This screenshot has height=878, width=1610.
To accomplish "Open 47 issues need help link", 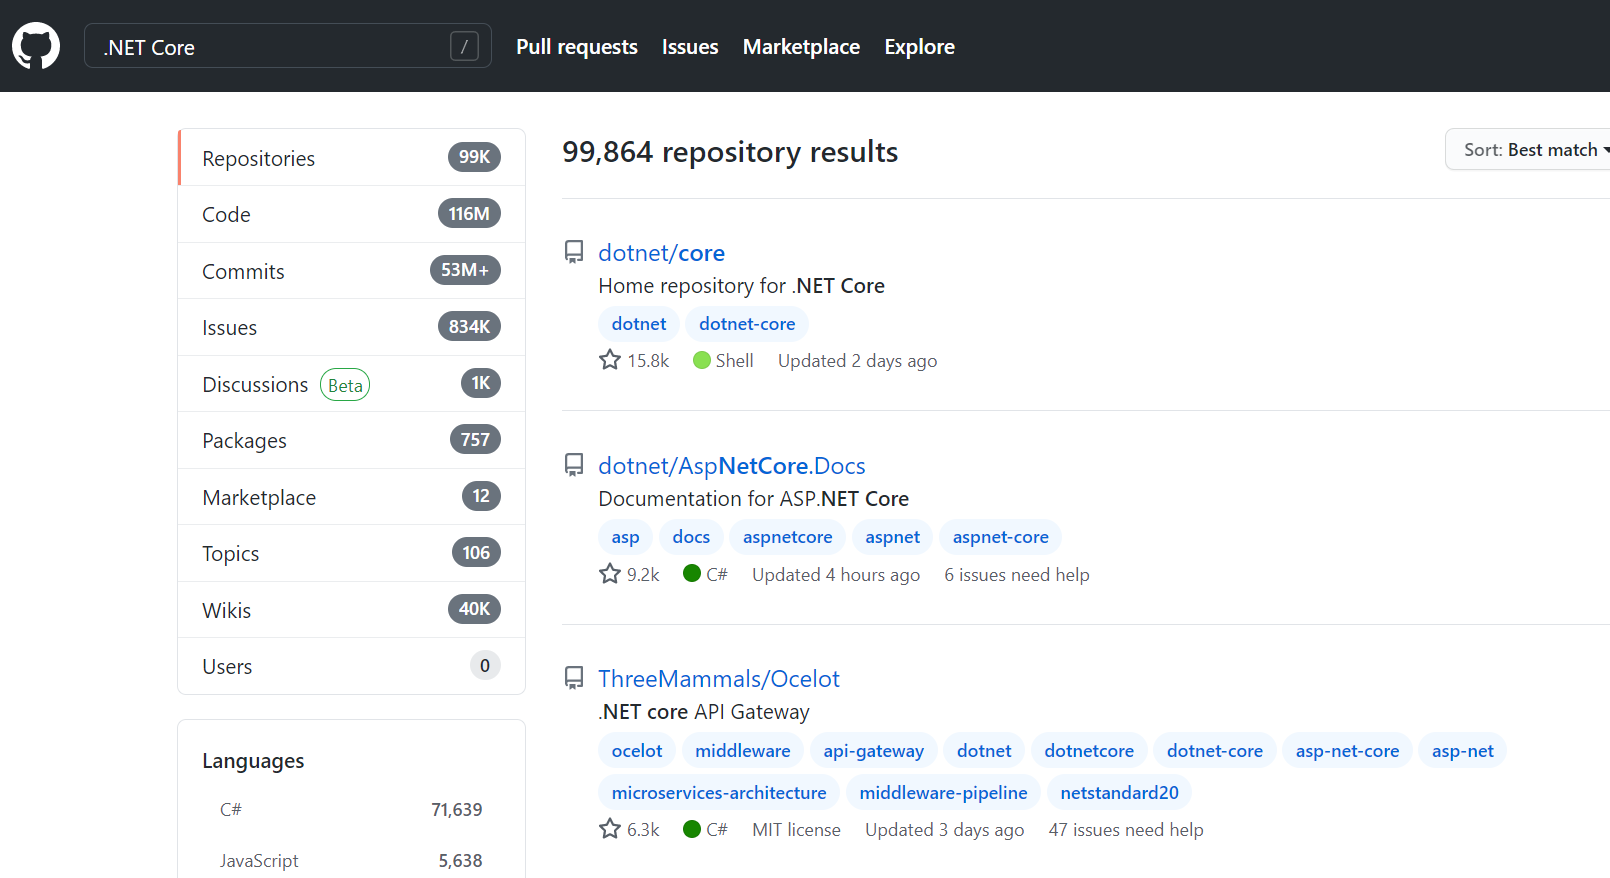I will click(1126, 830).
